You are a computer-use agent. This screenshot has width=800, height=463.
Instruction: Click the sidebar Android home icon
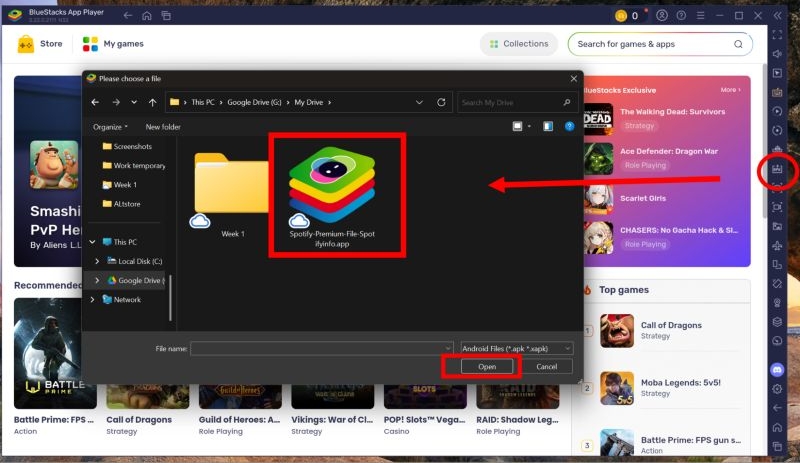(x=777, y=427)
